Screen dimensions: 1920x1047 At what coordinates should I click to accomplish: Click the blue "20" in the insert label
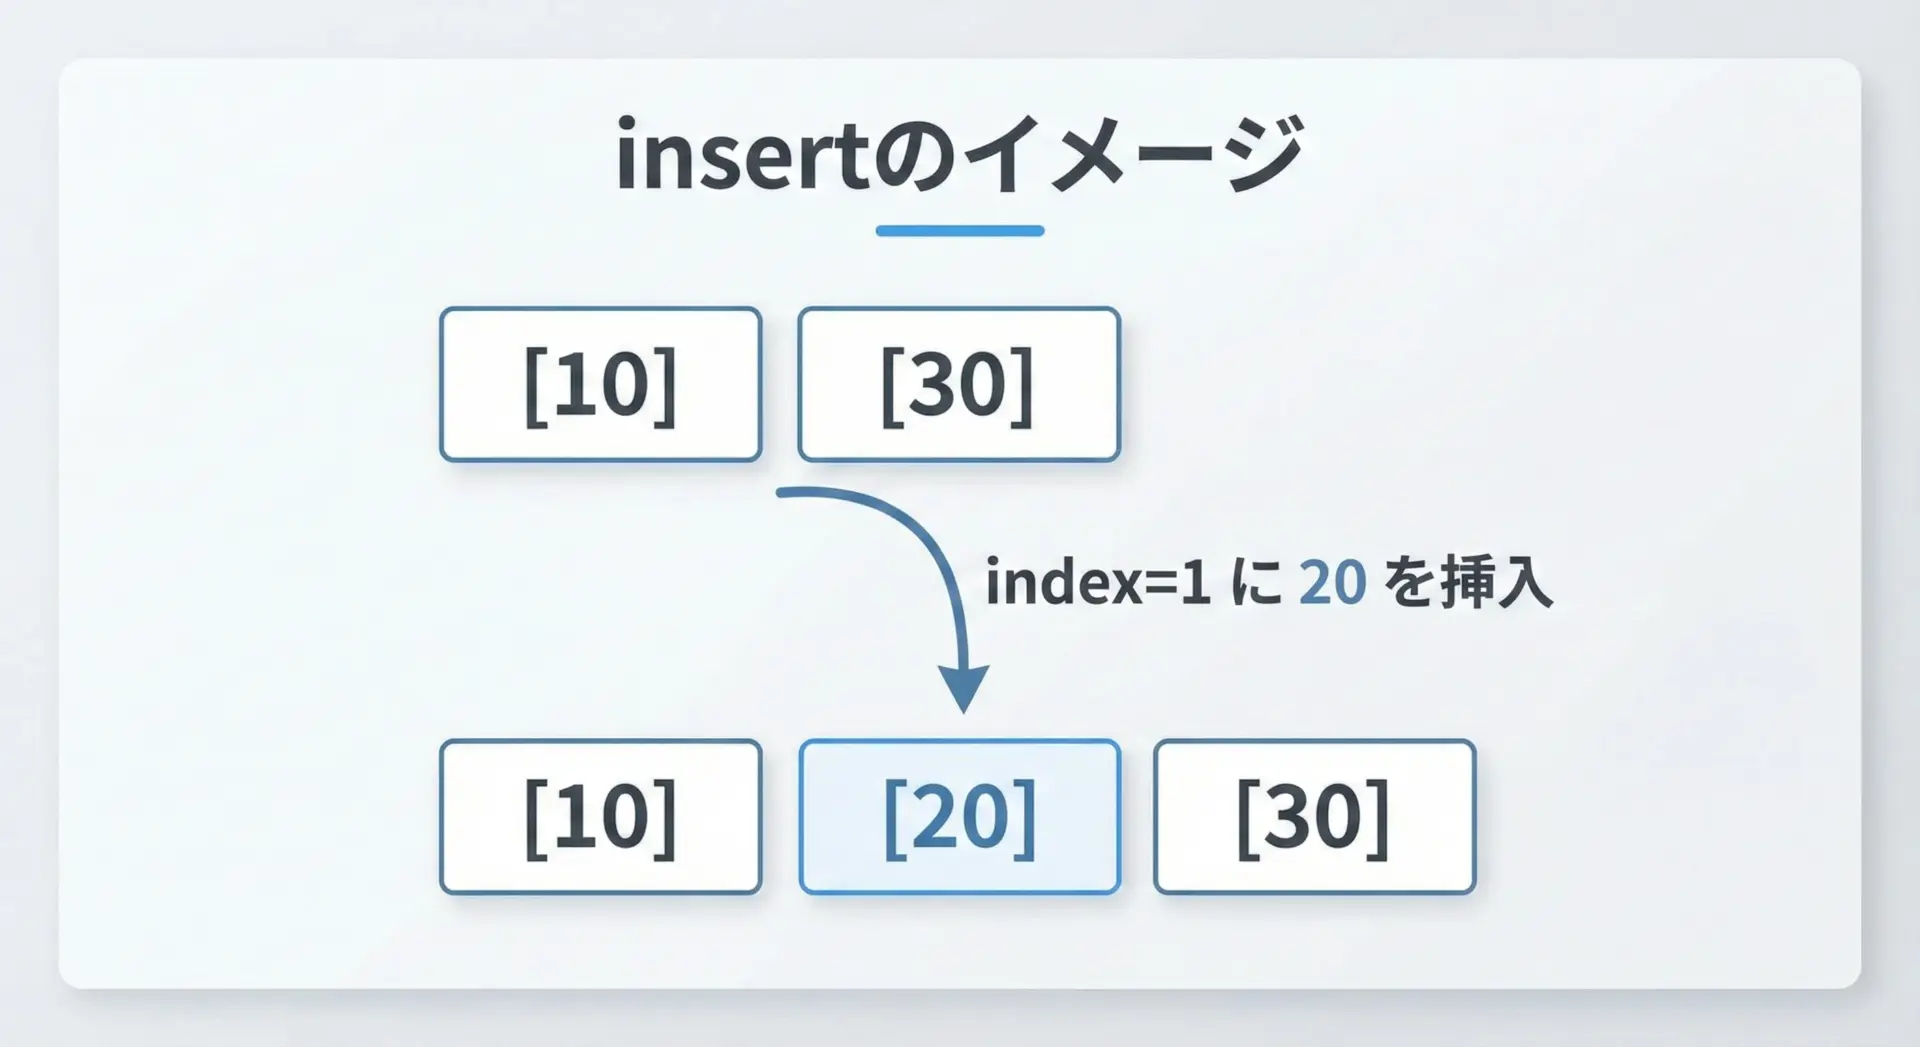coord(1332,582)
